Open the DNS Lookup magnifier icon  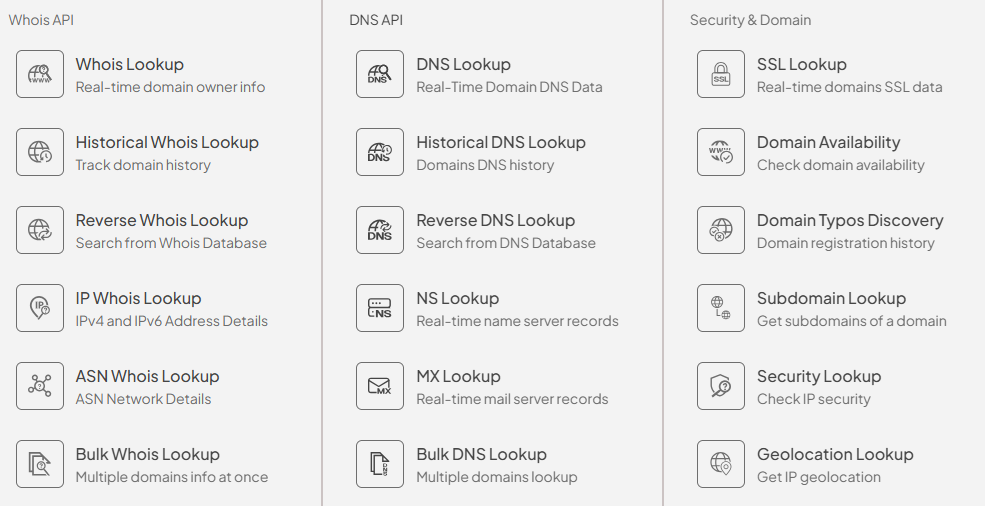coord(380,74)
